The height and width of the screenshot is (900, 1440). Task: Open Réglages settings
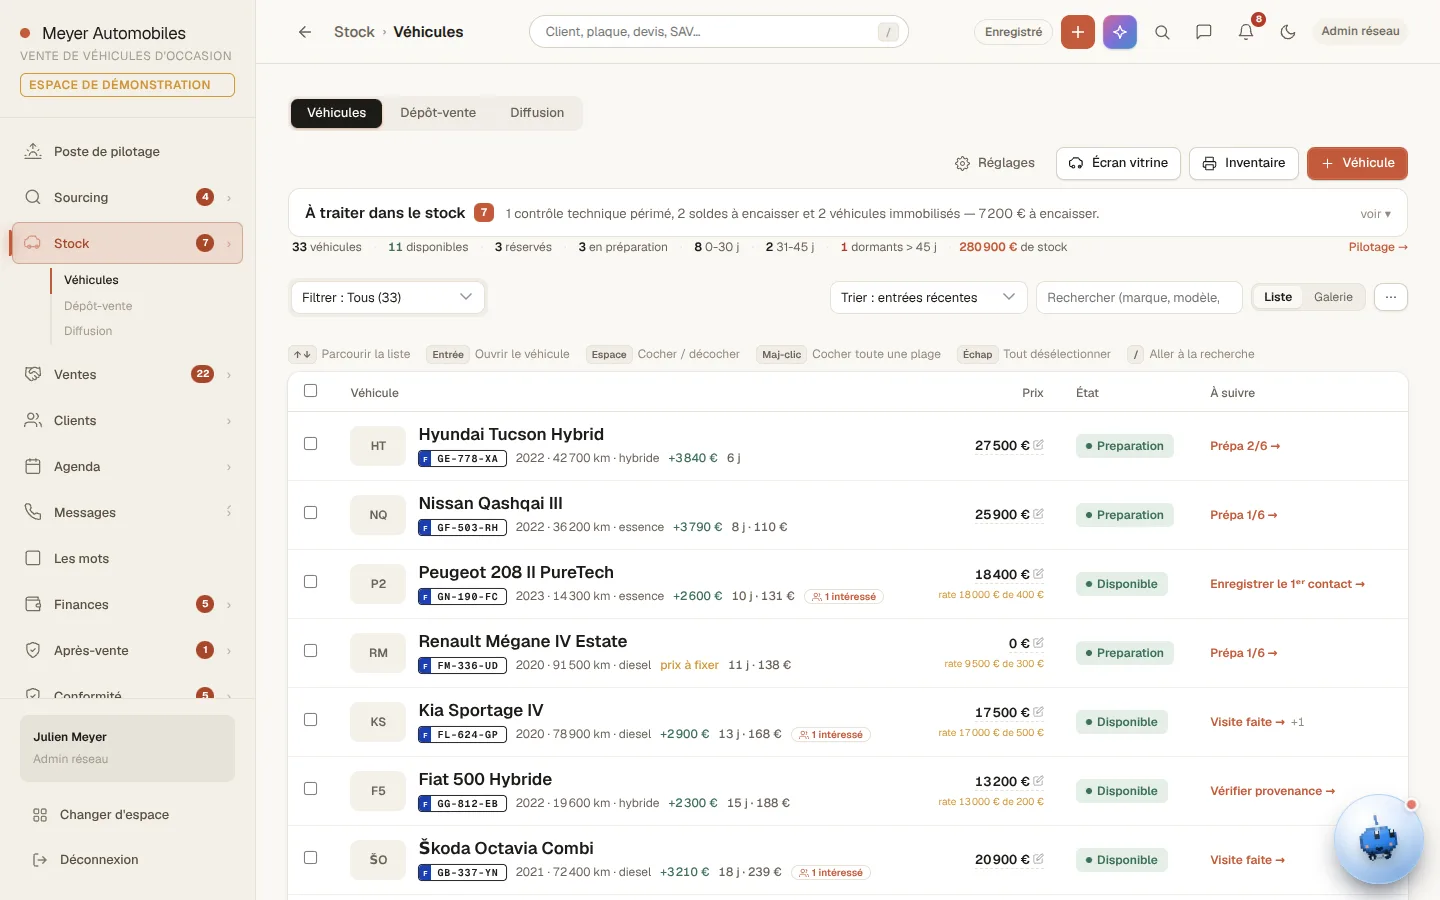995,163
